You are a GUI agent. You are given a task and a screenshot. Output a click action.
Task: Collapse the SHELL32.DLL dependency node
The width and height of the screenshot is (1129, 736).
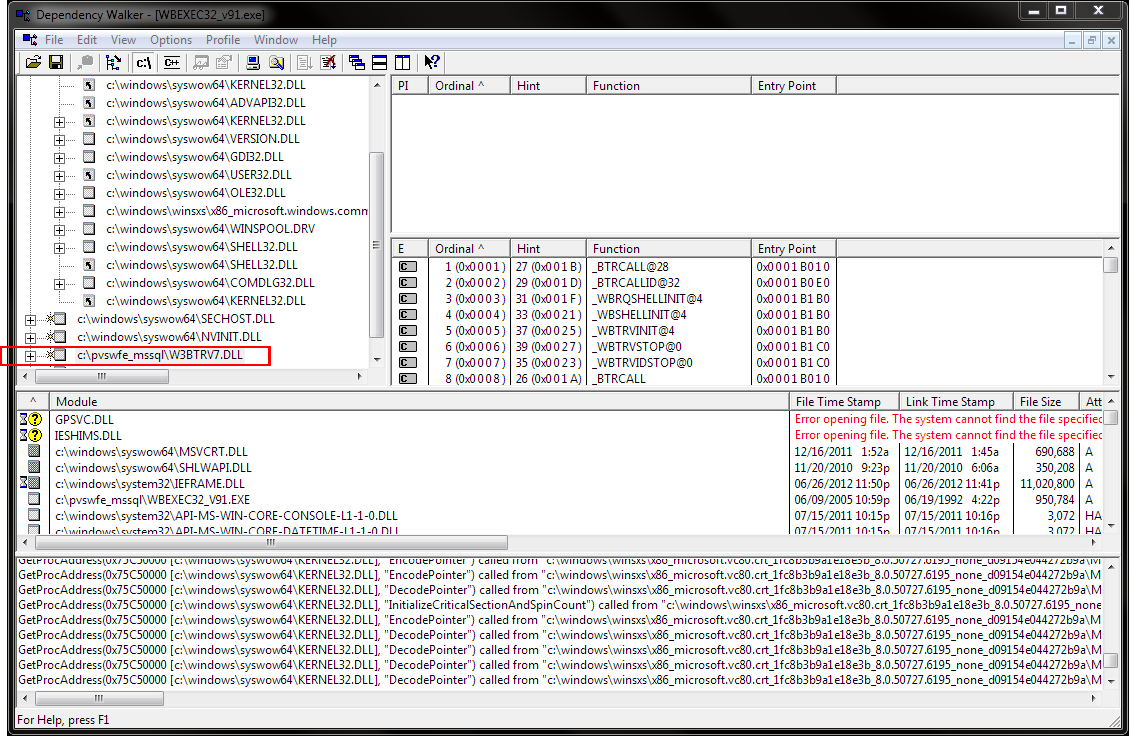[x=58, y=247]
